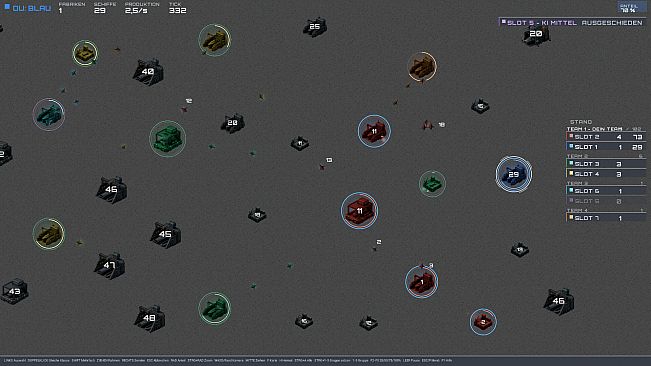The height and width of the screenshot is (366, 651).
Task: Click the red ship group labeled 18
Action: (x=428, y=124)
